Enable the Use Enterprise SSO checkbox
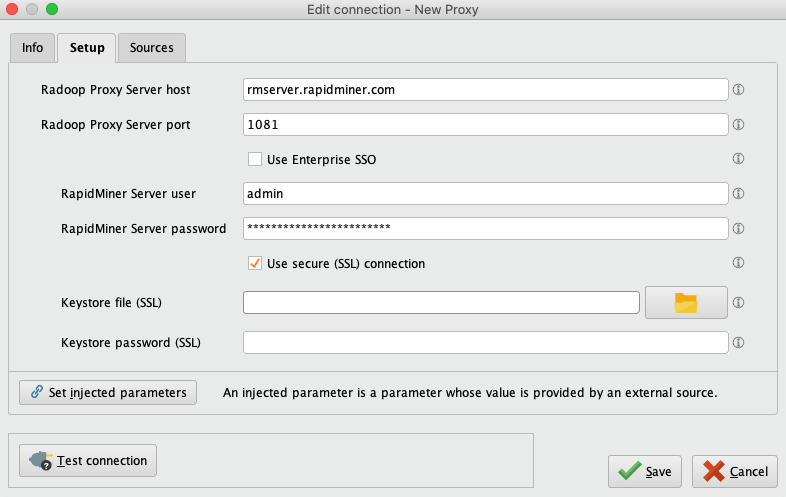This screenshot has width=786, height=497. 255,159
